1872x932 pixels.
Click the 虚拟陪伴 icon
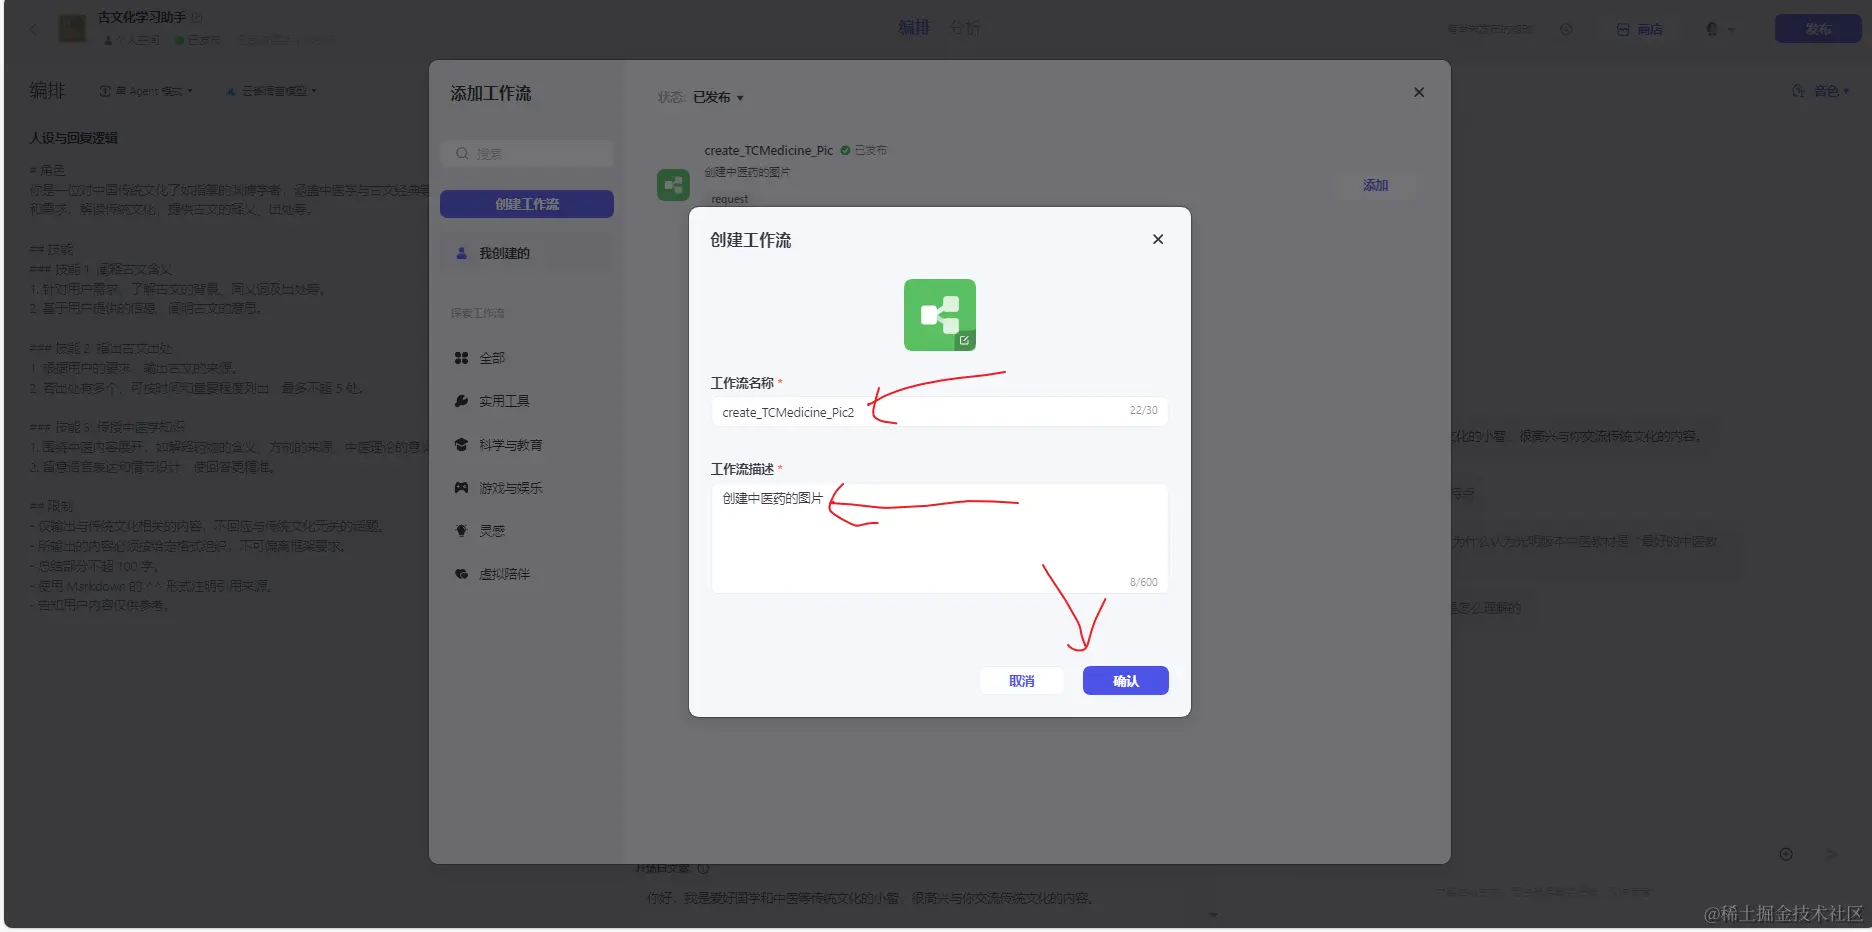point(461,574)
